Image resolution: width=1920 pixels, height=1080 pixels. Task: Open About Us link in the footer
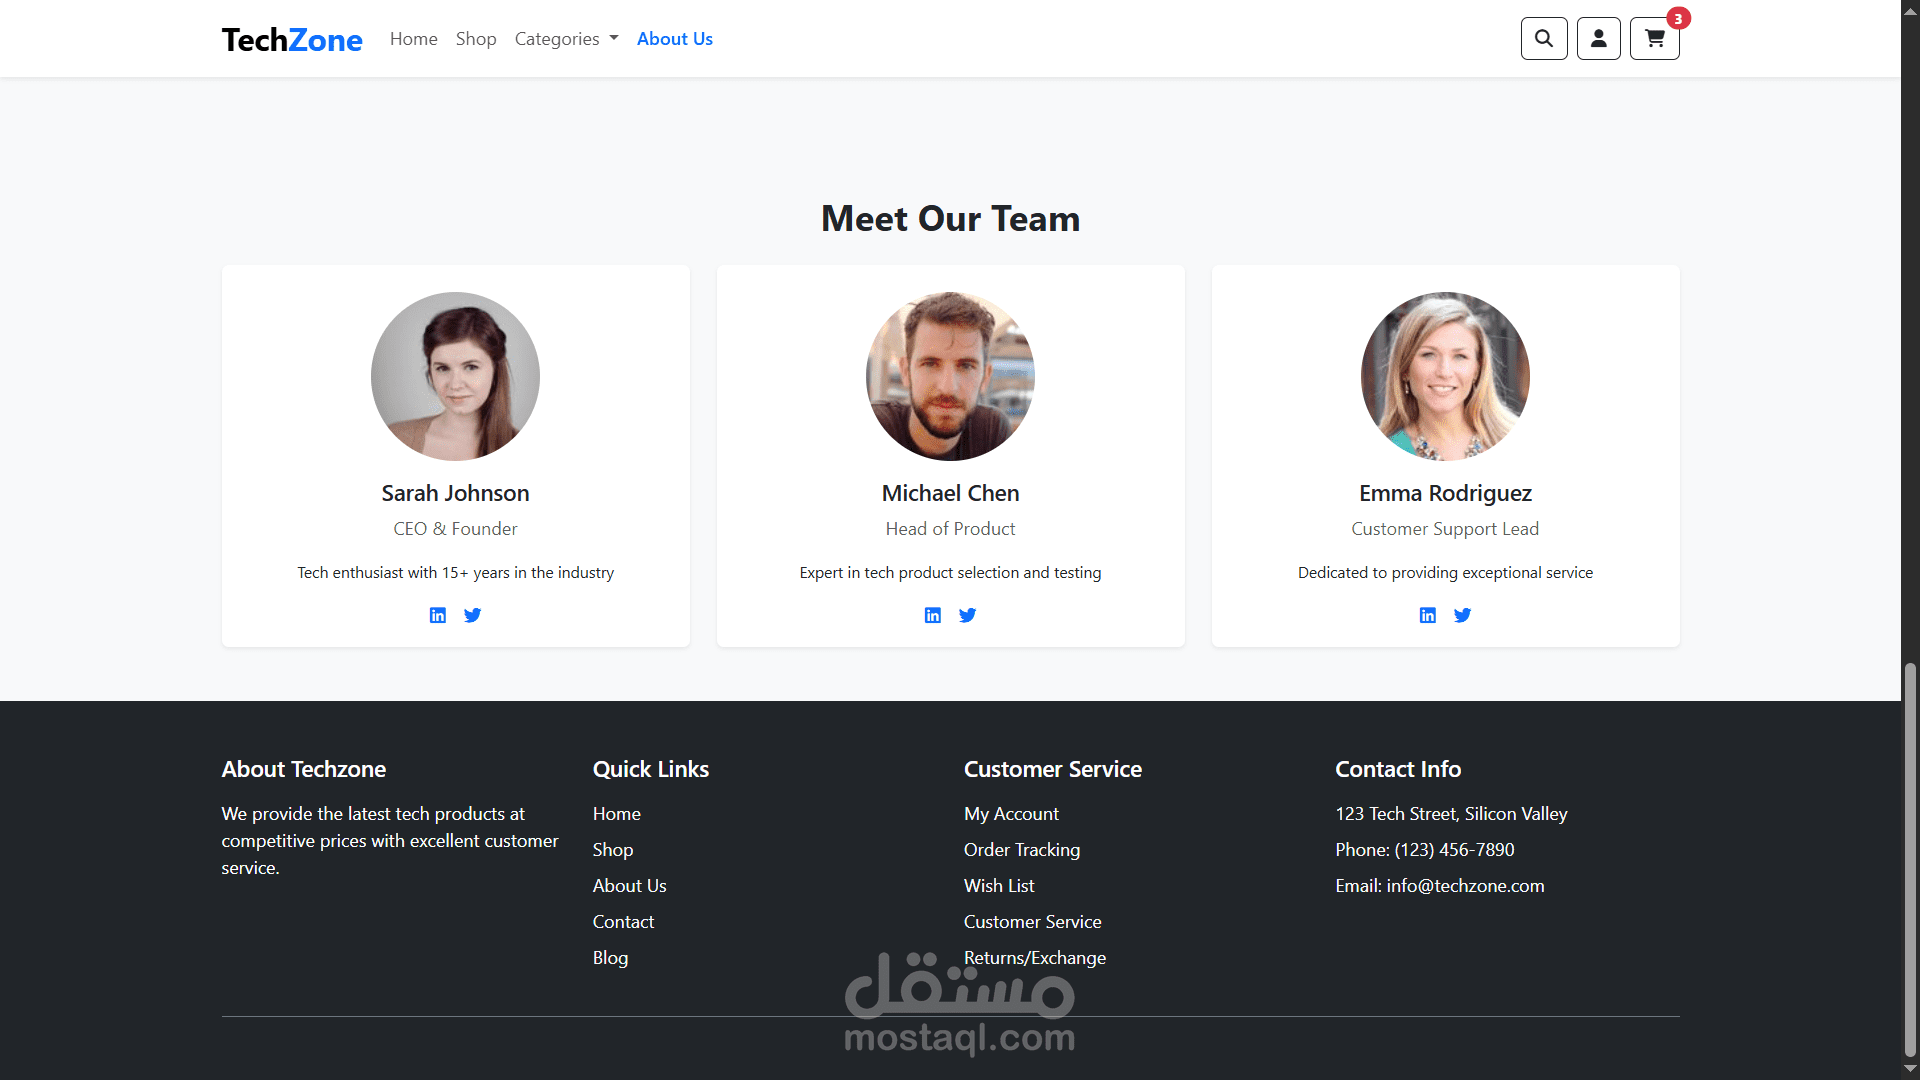click(630, 886)
